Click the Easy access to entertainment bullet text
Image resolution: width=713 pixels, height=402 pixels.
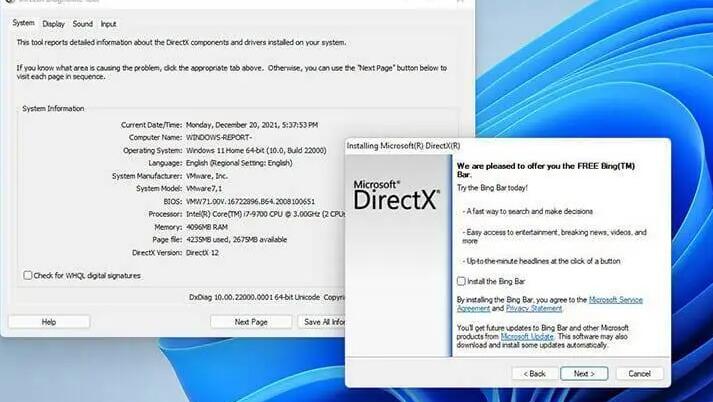tap(554, 236)
